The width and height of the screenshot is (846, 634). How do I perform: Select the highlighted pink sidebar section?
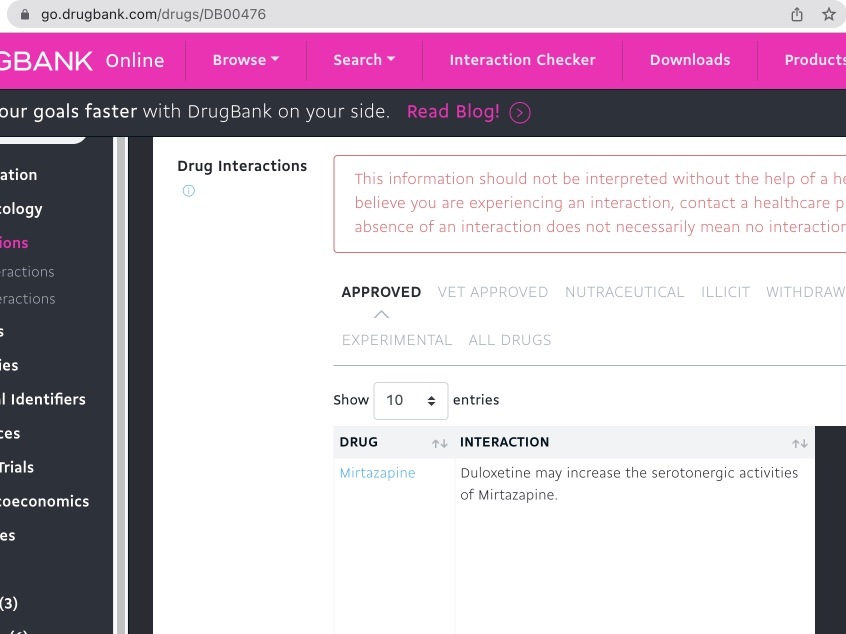[x=14, y=243]
